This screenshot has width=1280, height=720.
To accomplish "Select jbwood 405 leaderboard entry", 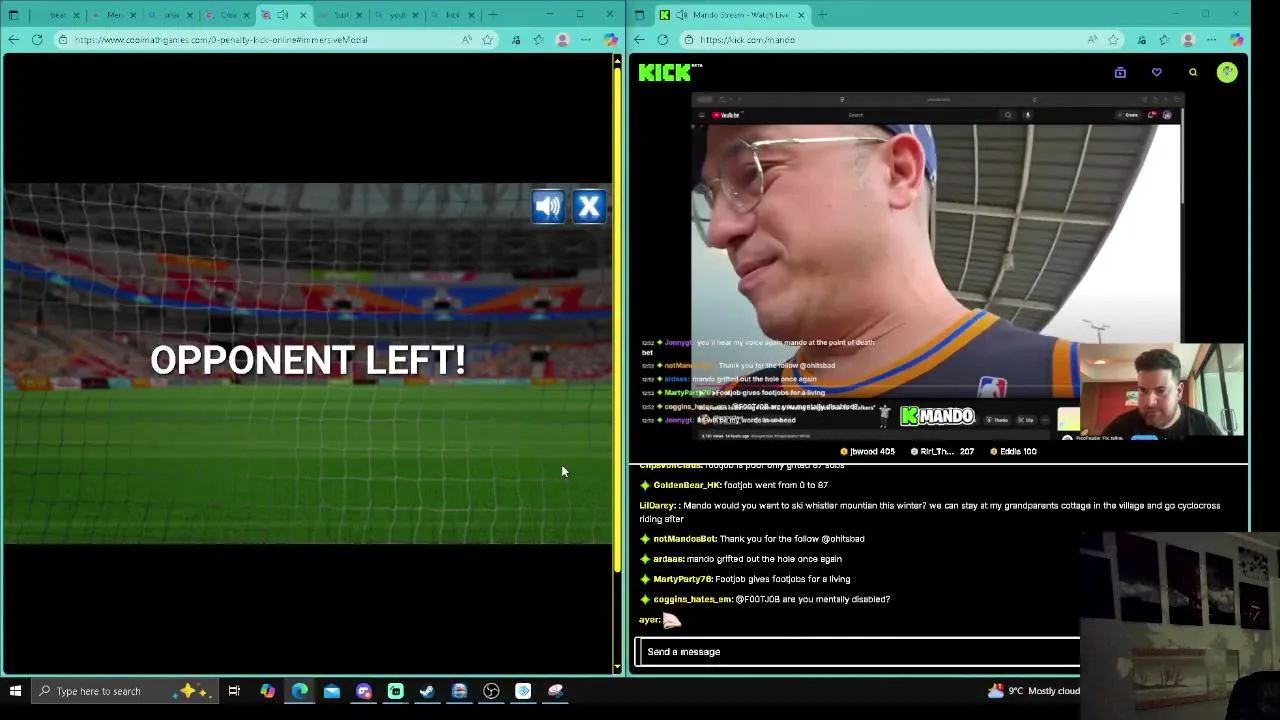I will point(867,451).
